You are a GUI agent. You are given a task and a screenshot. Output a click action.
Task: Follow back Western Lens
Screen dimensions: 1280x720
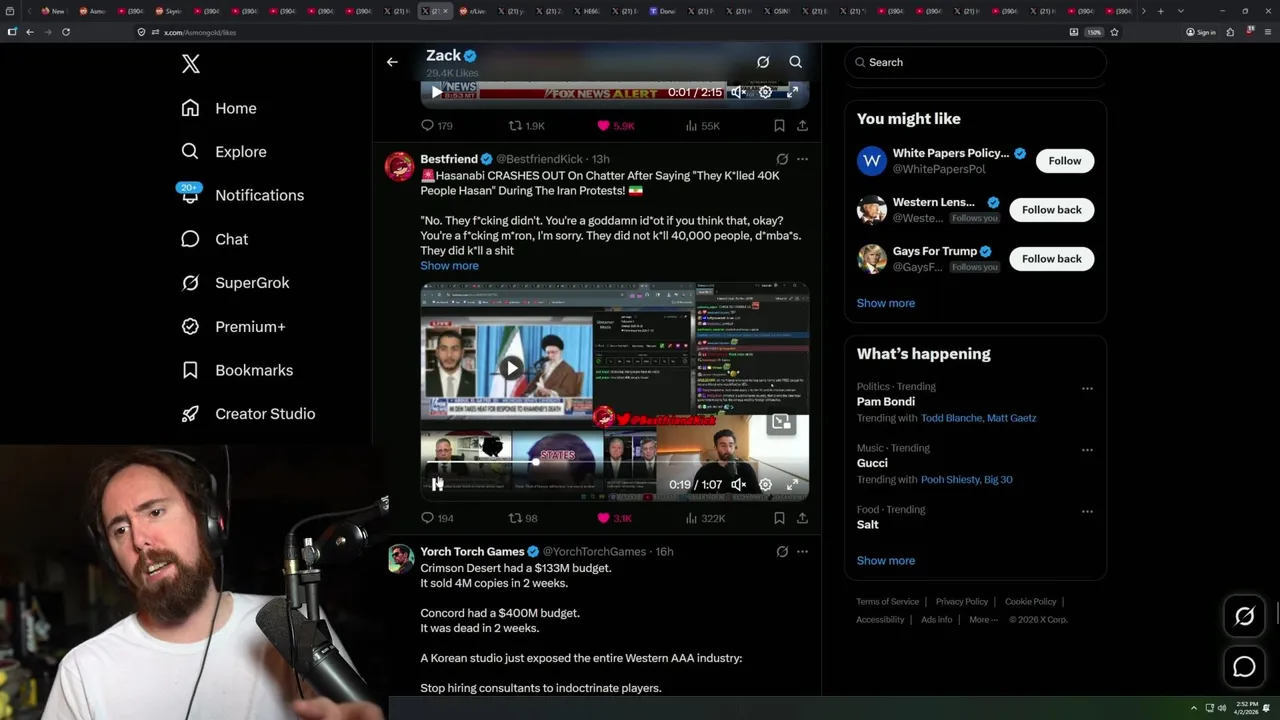(1051, 210)
